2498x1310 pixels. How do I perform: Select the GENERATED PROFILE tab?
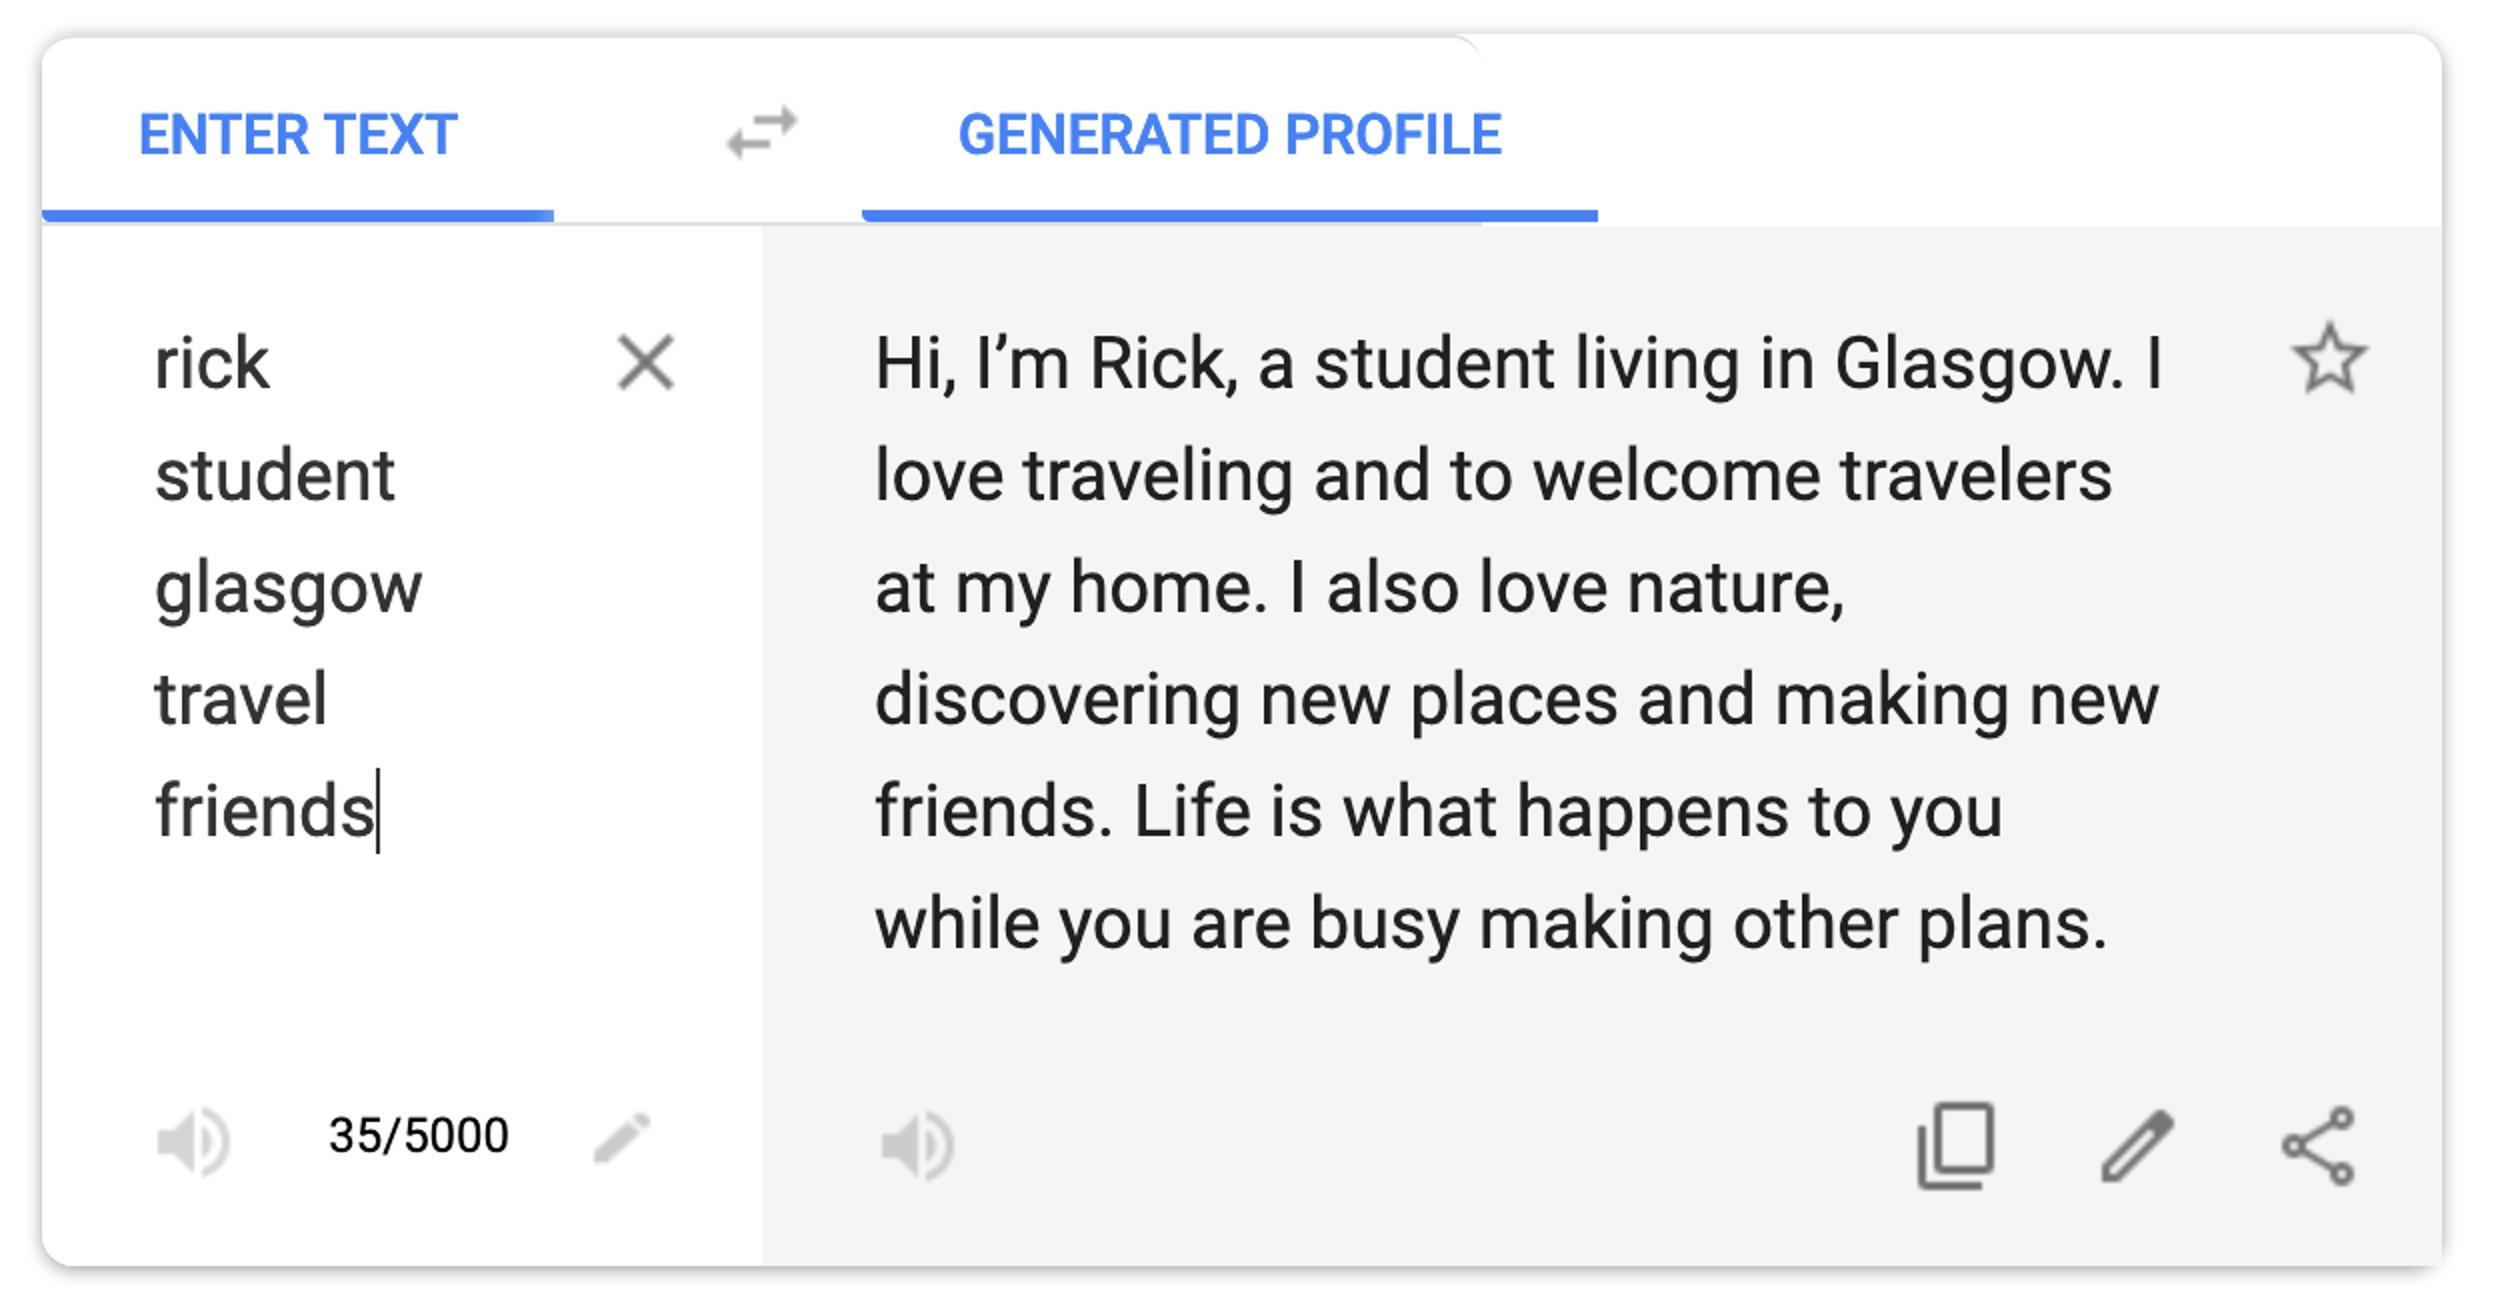click(1230, 135)
